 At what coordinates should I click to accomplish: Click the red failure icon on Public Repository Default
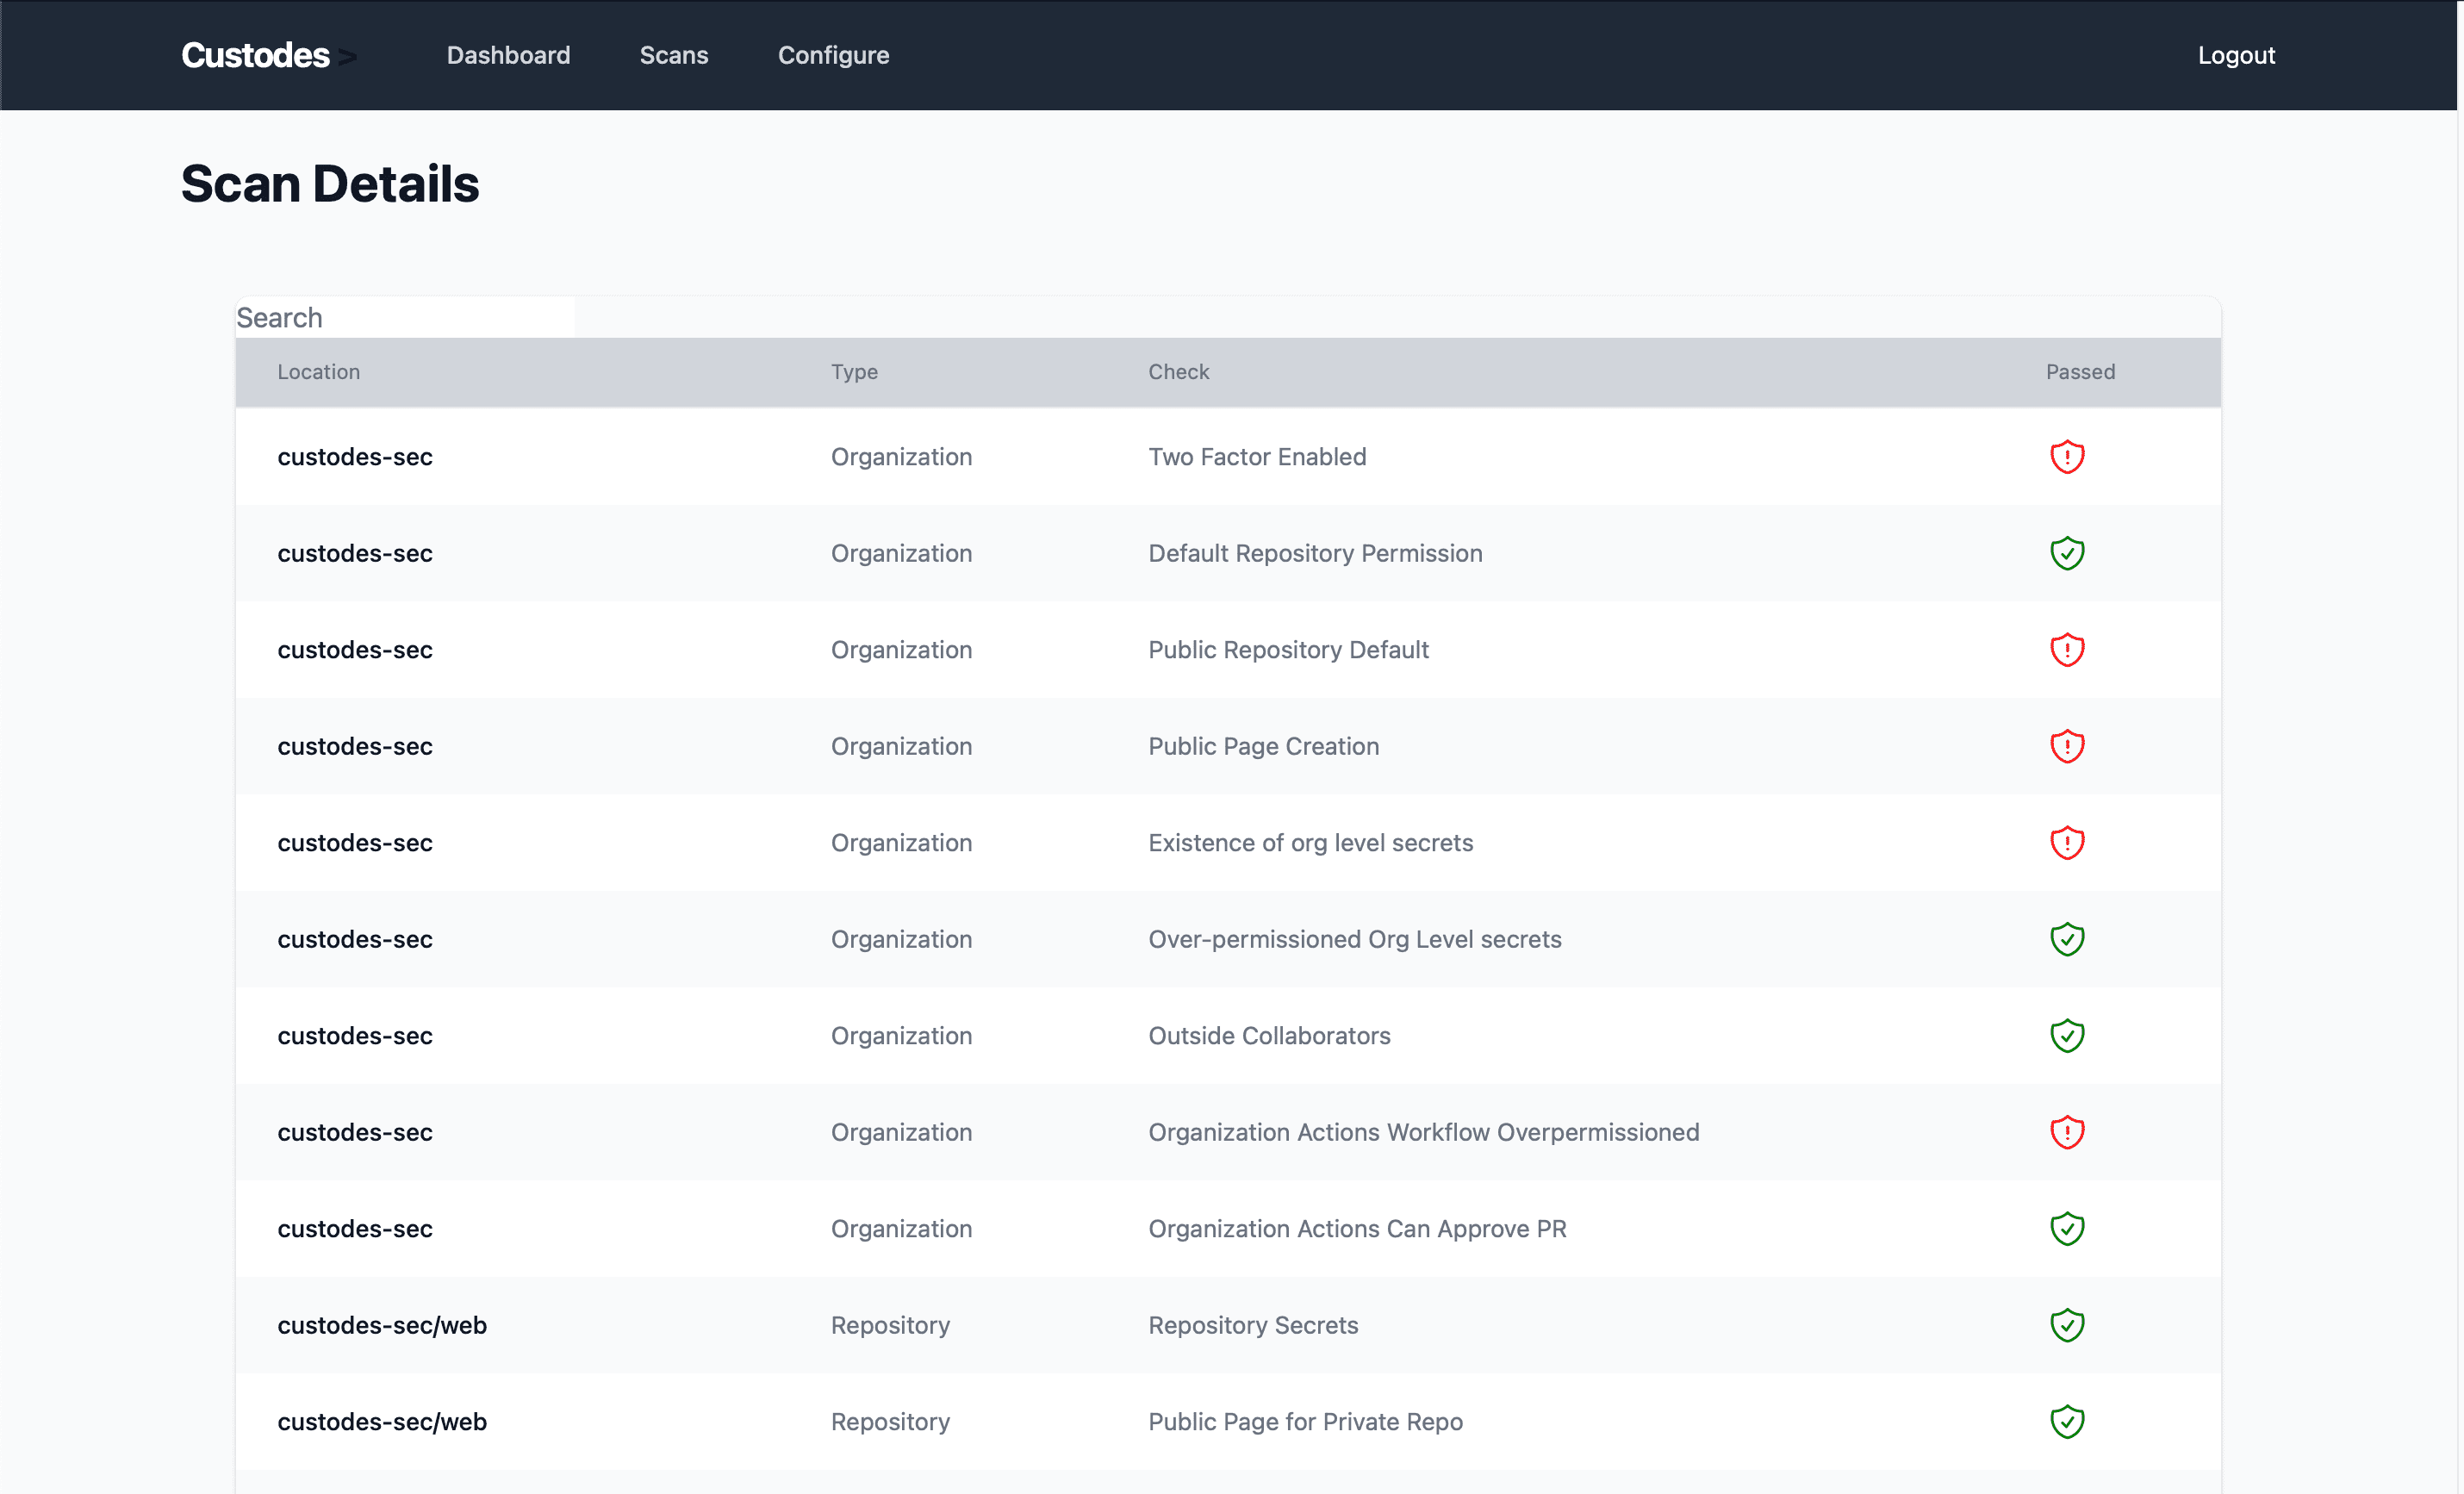pos(2067,649)
